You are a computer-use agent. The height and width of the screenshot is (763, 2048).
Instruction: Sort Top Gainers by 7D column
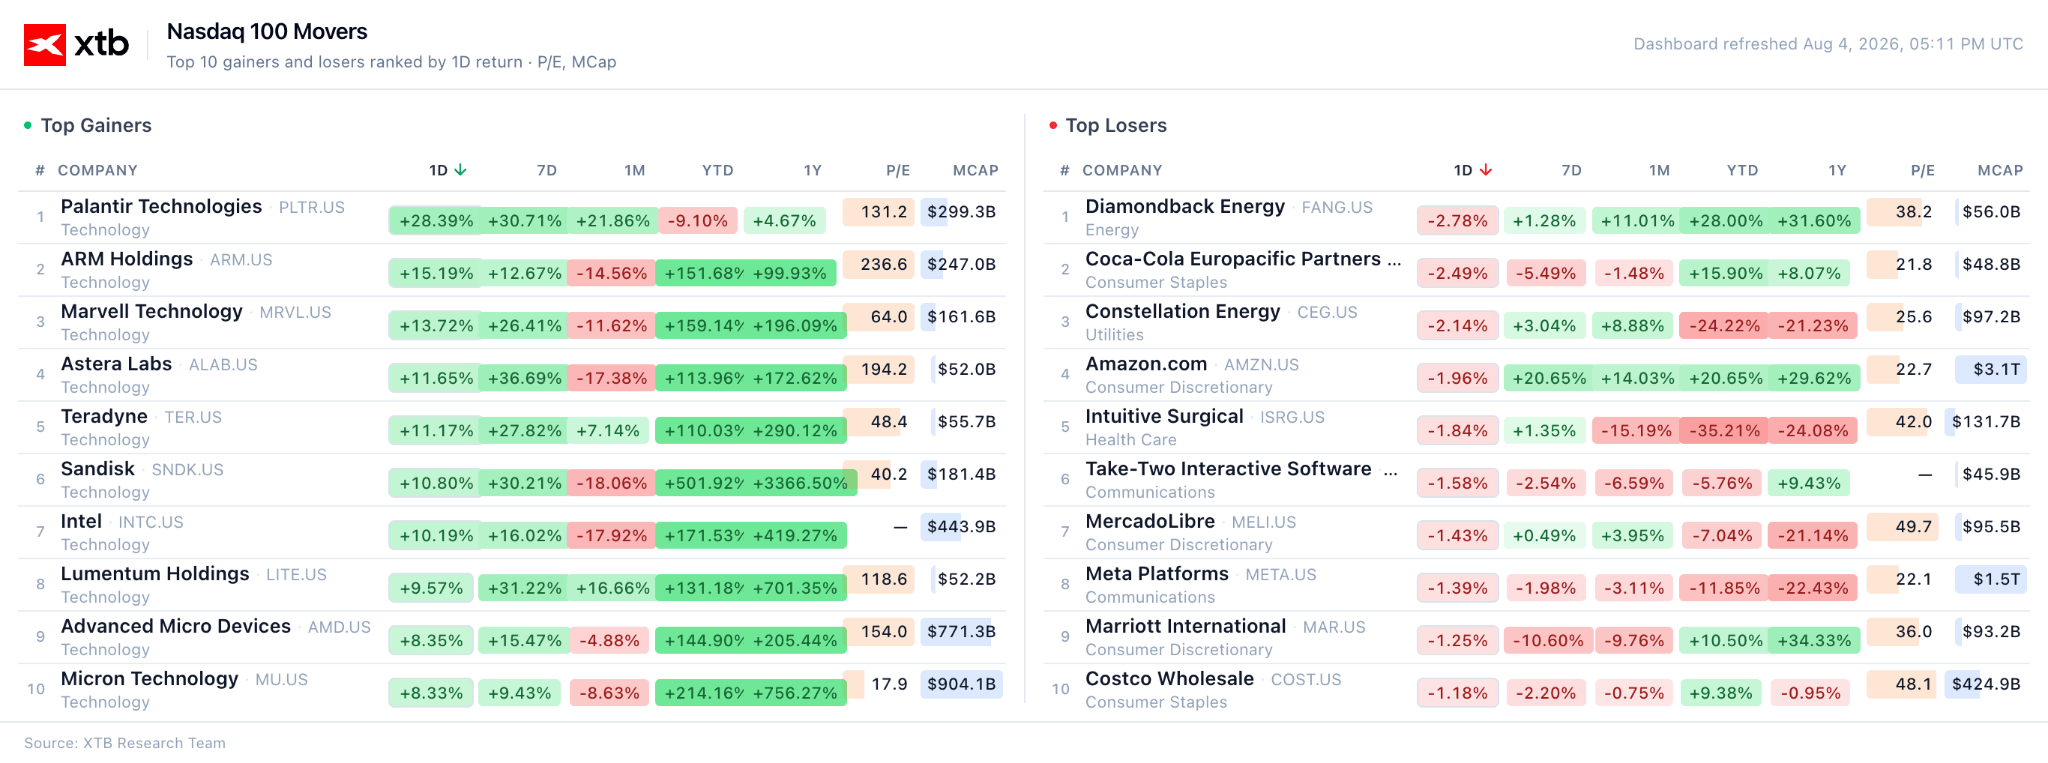pyautogui.click(x=547, y=170)
